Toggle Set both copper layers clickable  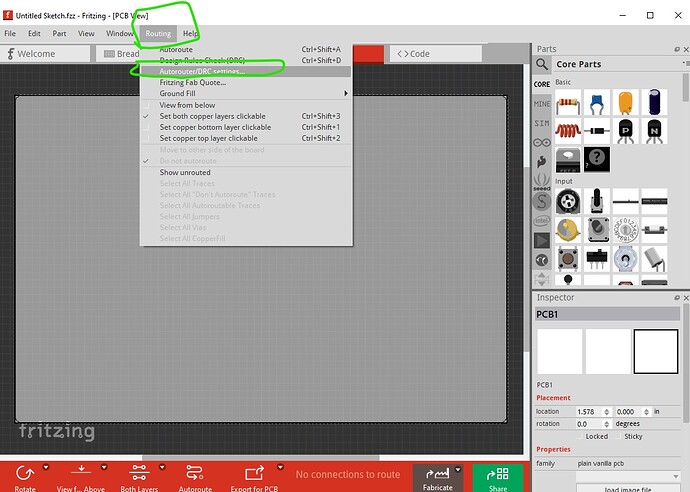246,116
